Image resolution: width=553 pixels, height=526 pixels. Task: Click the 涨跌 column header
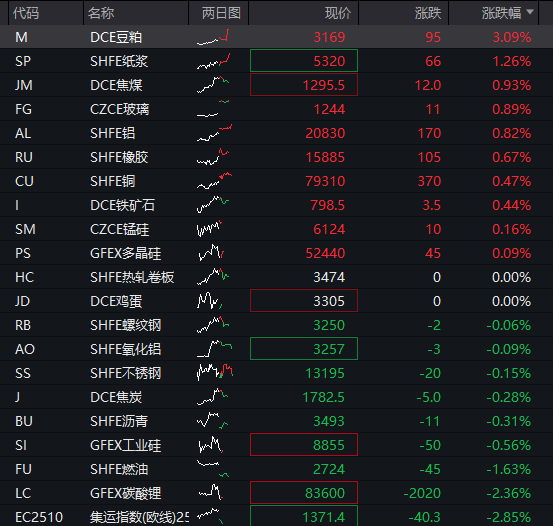click(x=428, y=13)
